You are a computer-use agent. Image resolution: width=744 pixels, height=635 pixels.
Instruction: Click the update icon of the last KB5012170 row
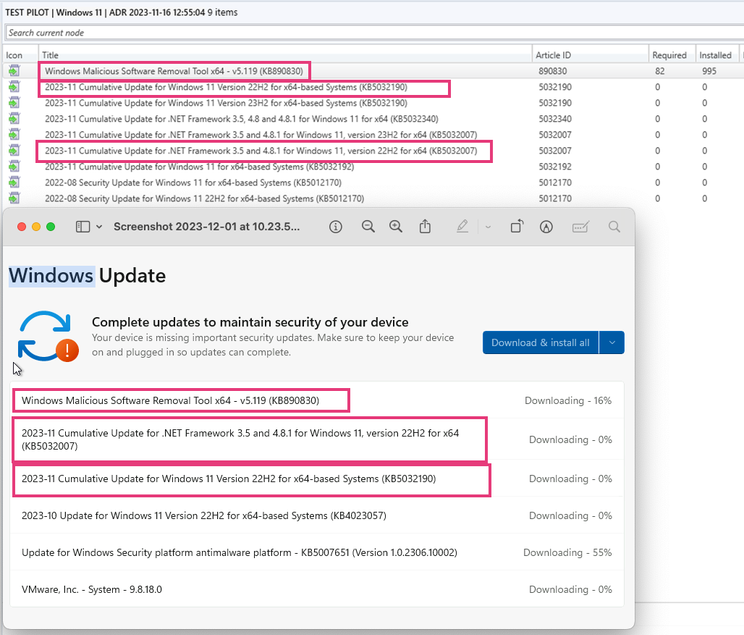click(14, 198)
